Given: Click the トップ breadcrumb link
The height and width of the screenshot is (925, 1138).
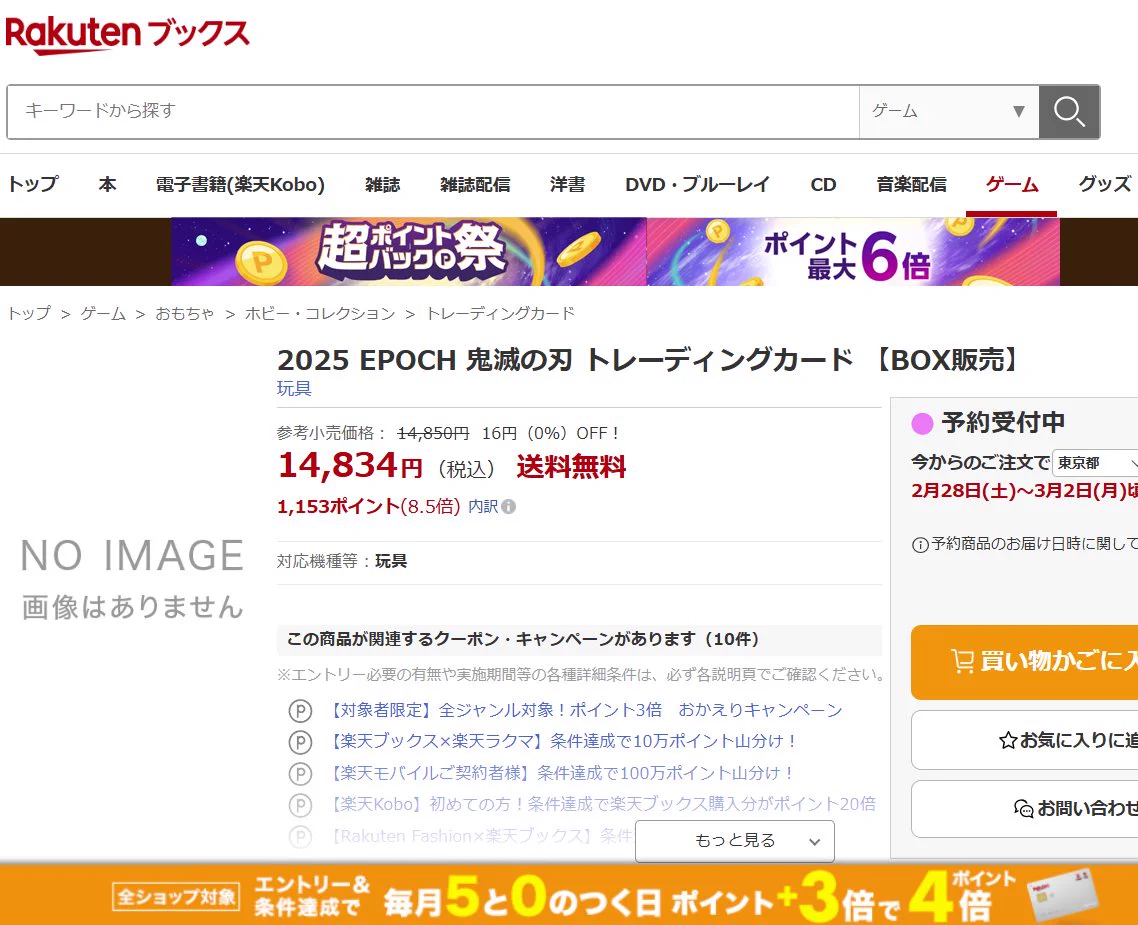Looking at the screenshot, I should click(29, 313).
